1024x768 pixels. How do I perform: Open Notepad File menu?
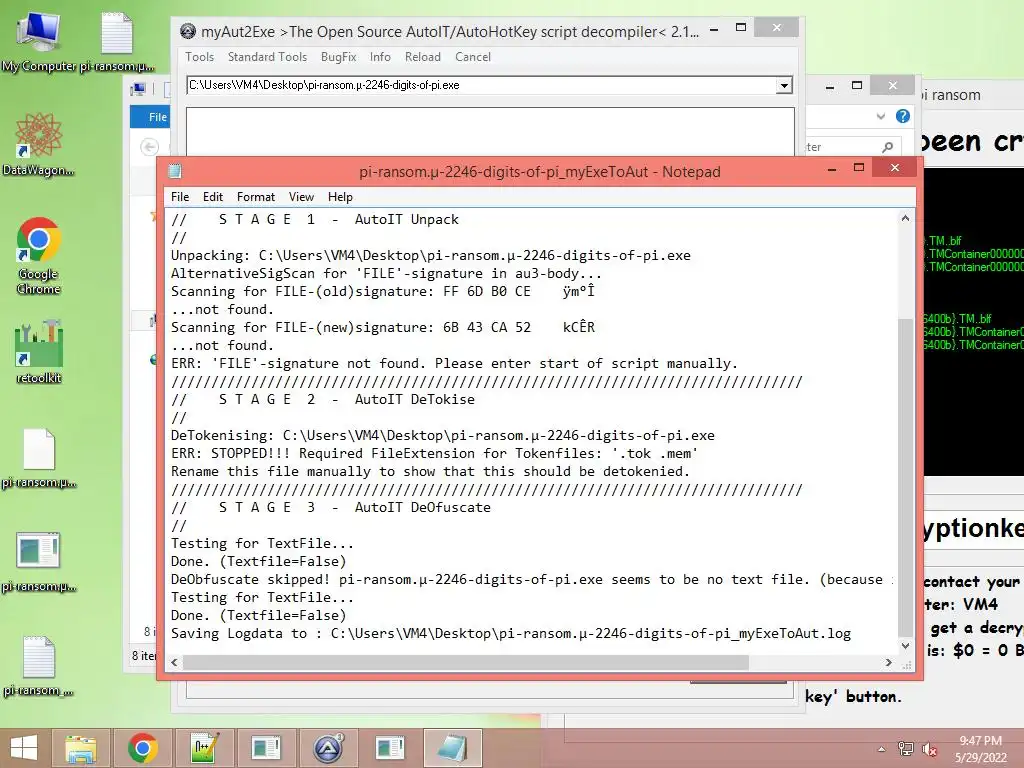click(180, 197)
